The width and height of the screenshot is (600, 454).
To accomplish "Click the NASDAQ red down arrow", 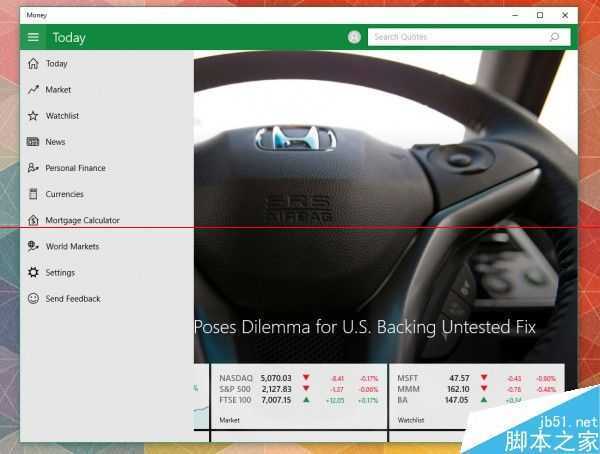I will click(306, 377).
